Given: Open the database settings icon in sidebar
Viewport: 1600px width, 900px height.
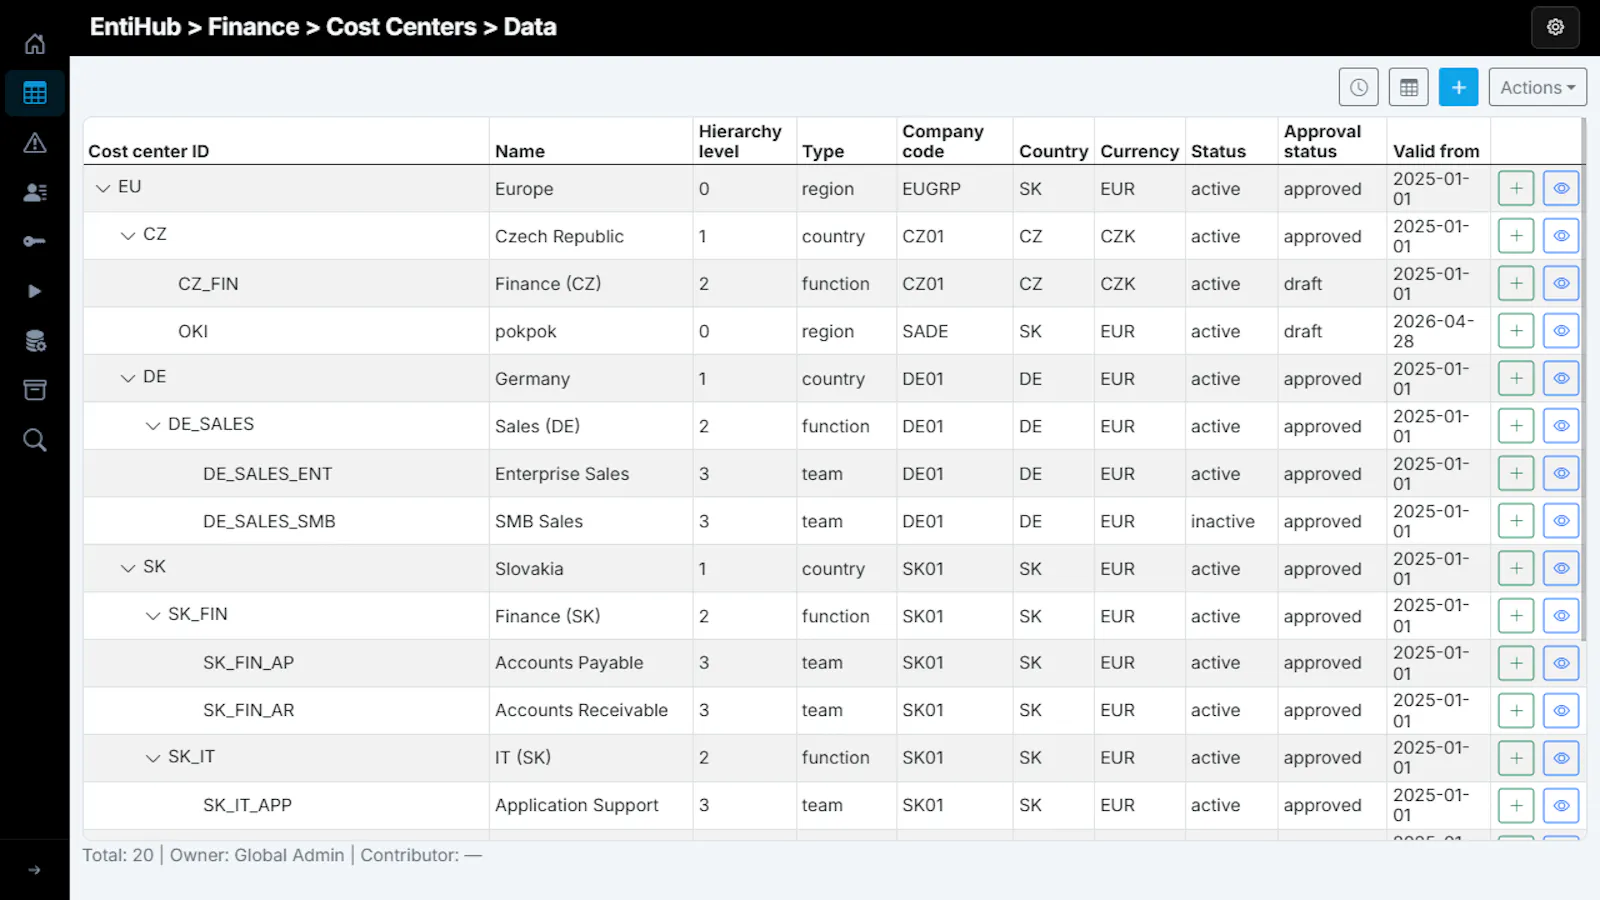Looking at the screenshot, I should [35, 341].
